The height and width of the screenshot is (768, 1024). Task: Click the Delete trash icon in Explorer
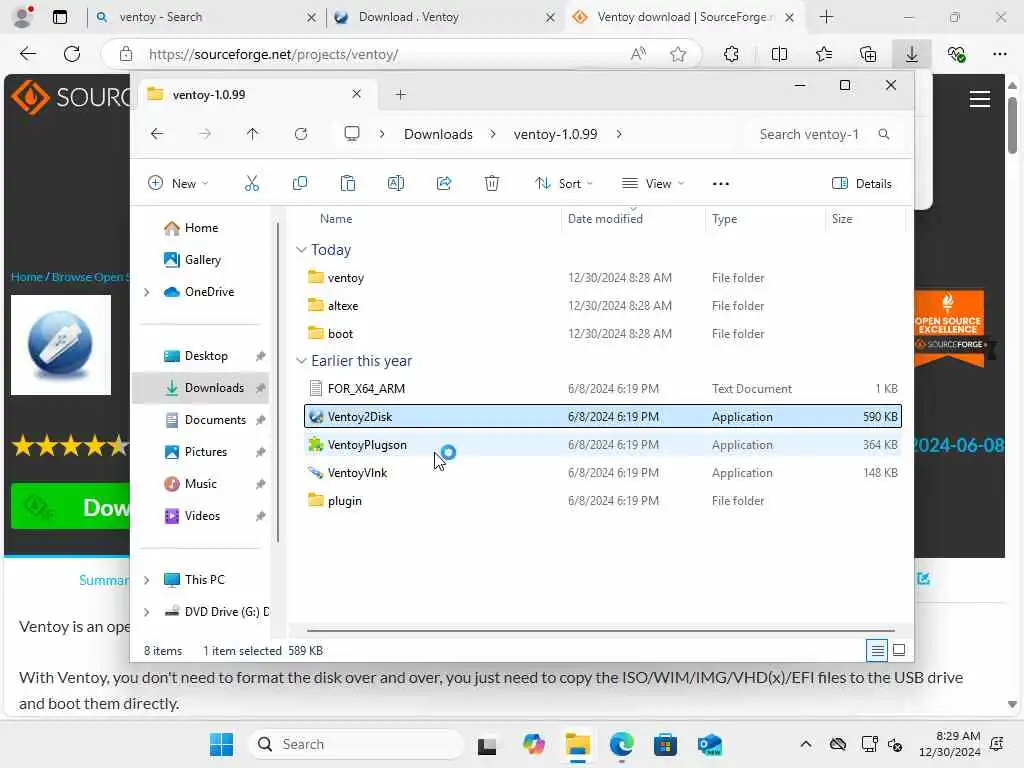click(x=492, y=184)
